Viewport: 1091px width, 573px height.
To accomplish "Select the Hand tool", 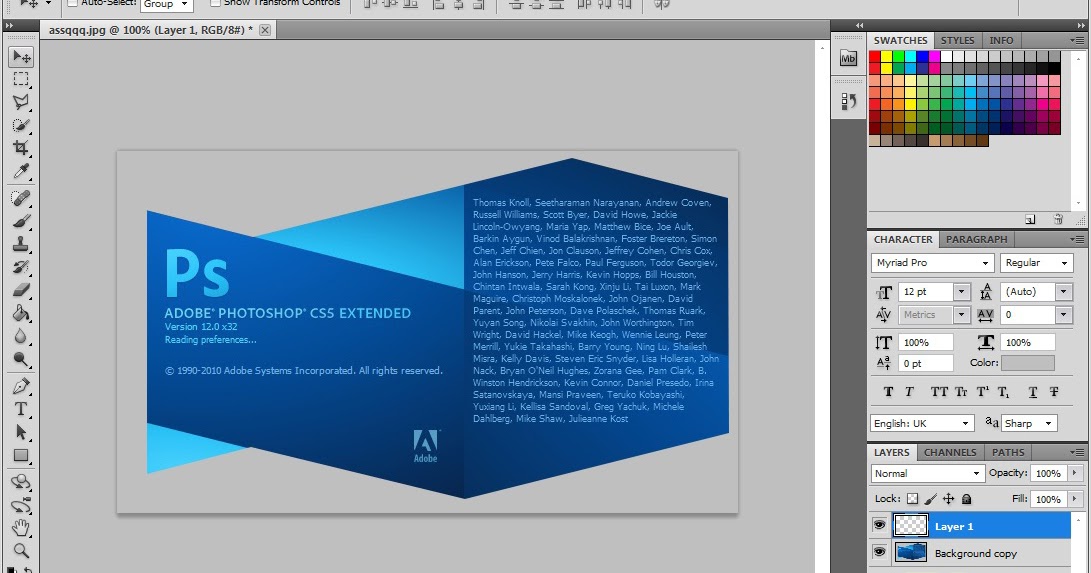I will pos(21,527).
